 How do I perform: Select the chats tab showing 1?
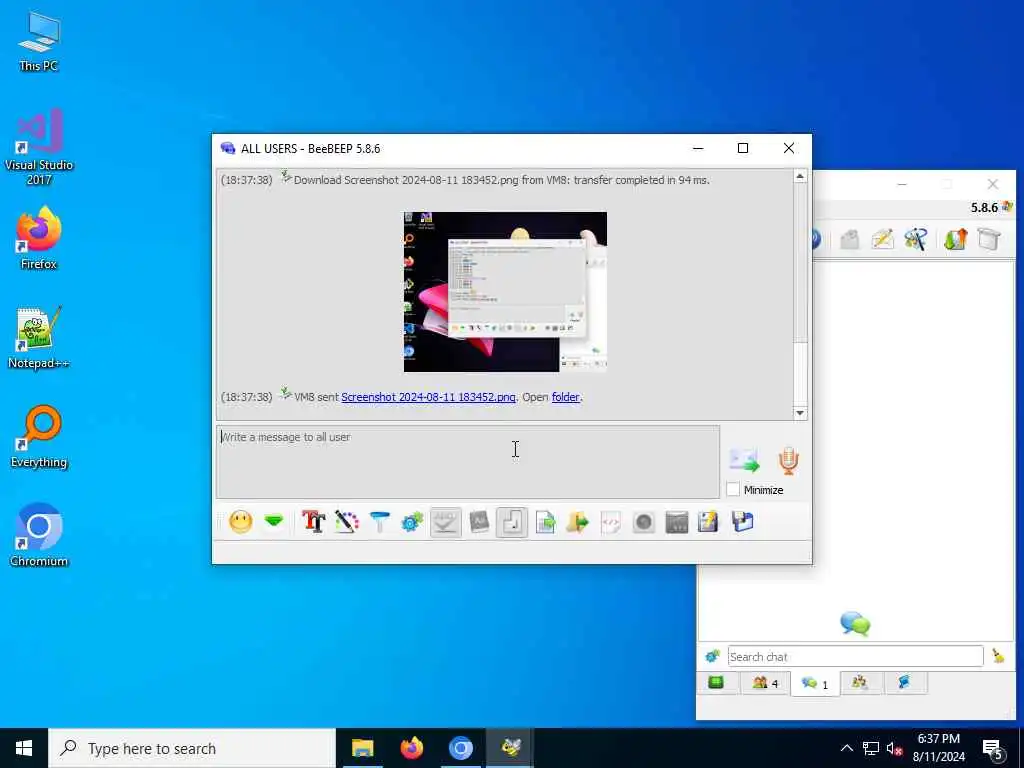pos(815,683)
